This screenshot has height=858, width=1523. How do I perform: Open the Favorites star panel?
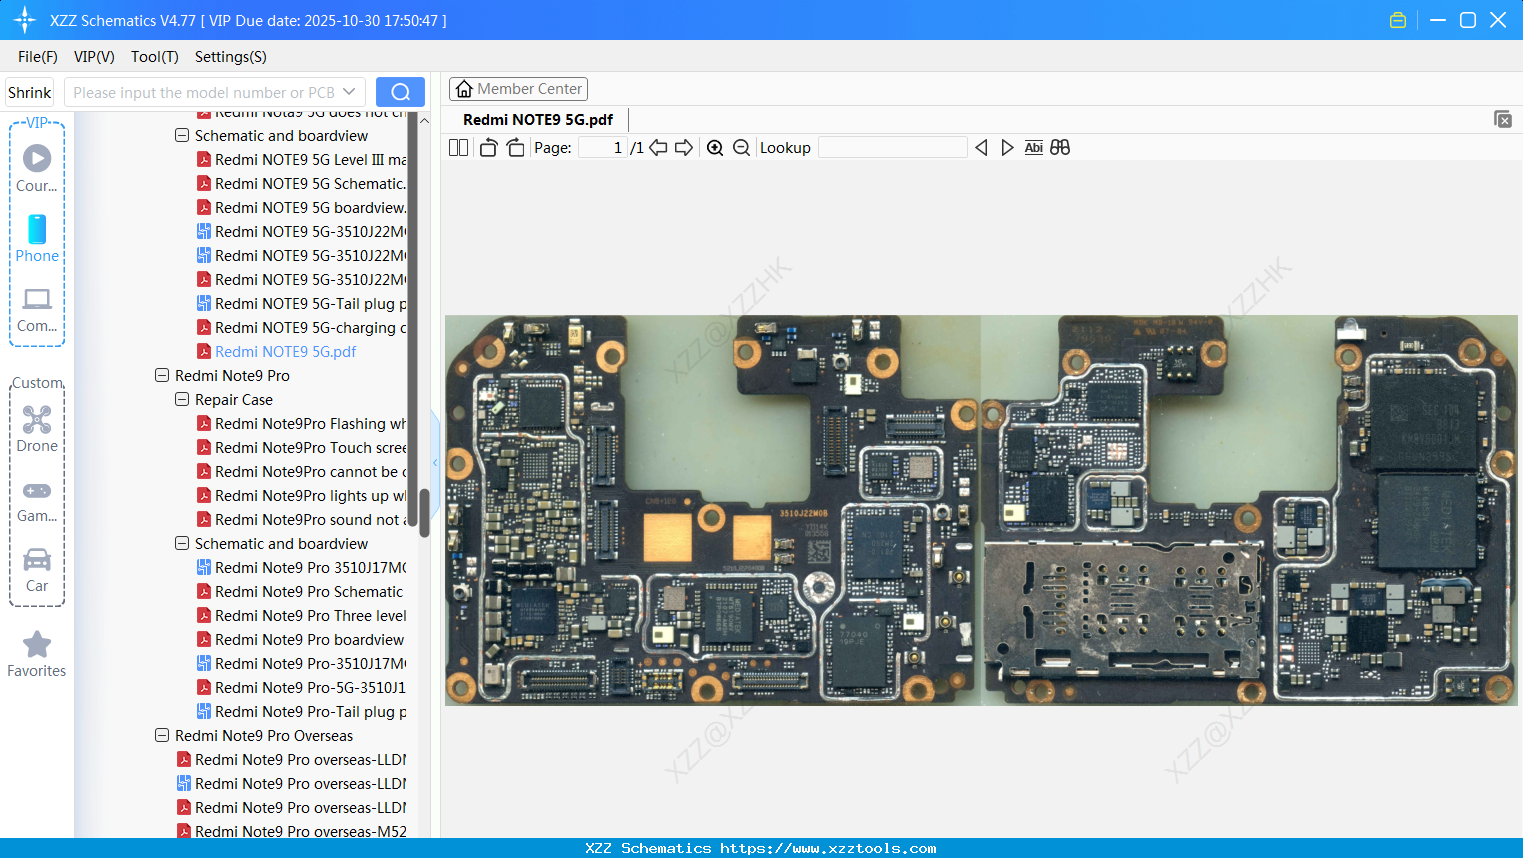tap(37, 654)
